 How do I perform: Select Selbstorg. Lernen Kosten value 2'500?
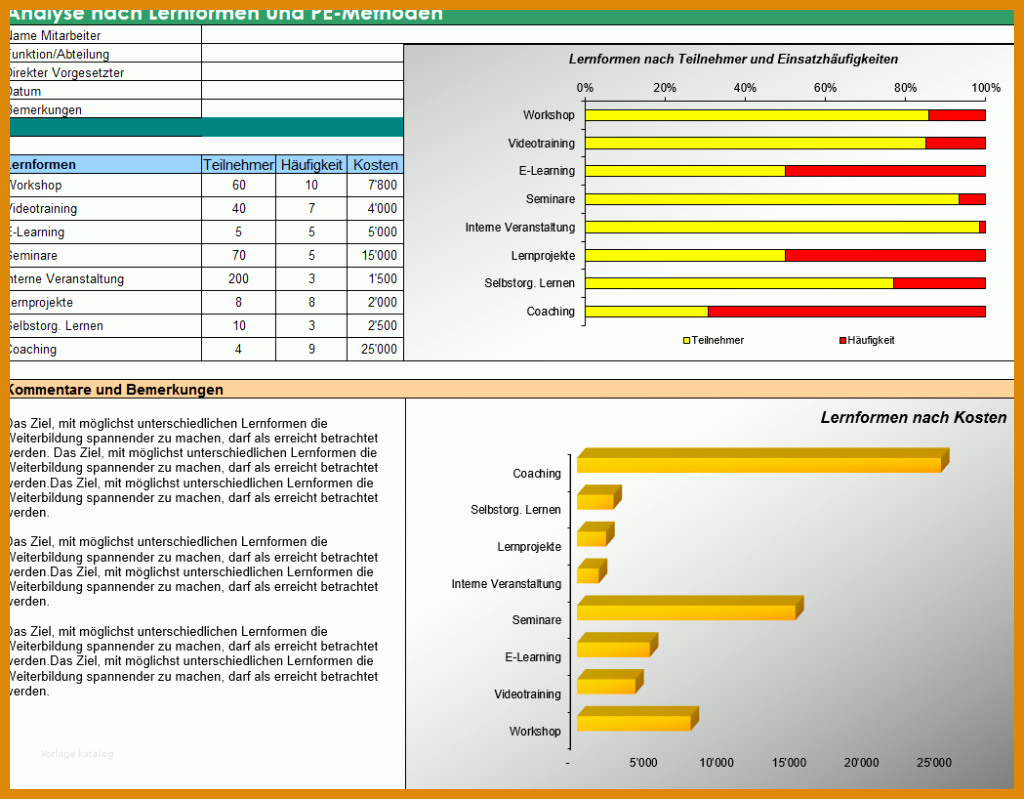tap(376, 326)
